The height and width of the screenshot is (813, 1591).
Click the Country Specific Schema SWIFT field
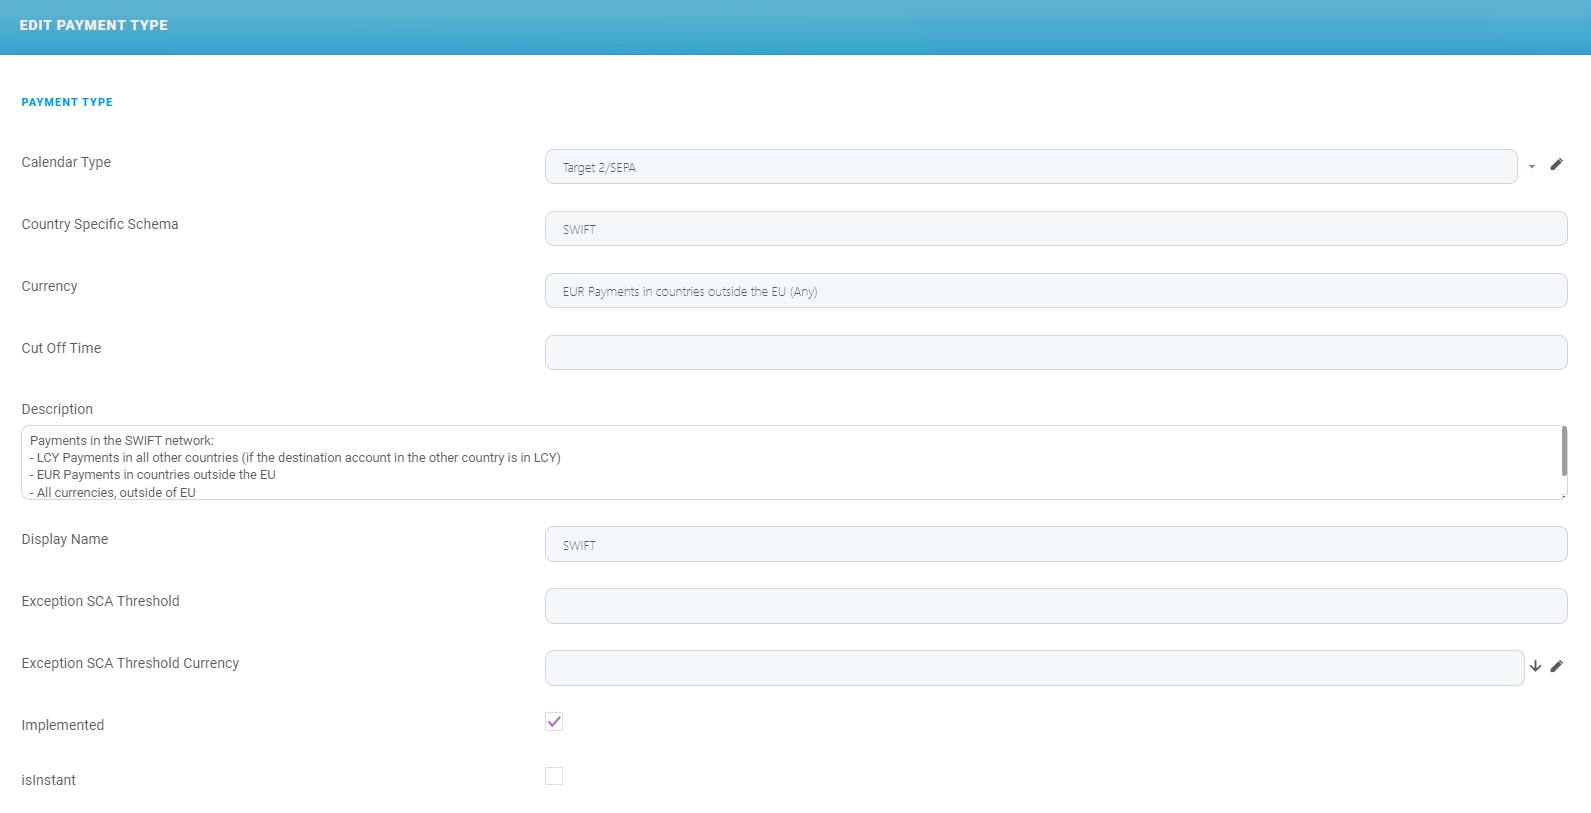pos(1055,229)
